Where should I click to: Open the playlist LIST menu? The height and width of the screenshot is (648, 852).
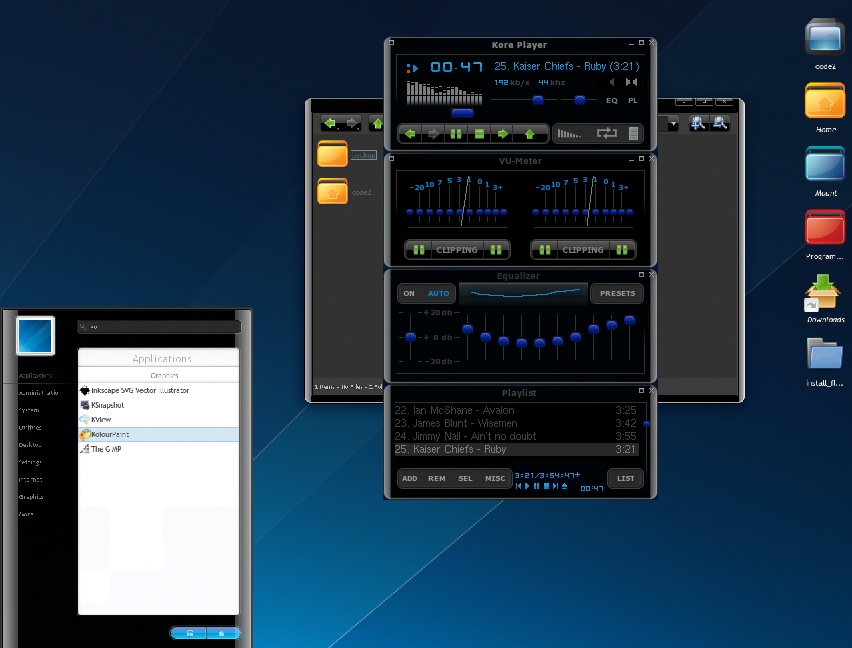tap(625, 479)
